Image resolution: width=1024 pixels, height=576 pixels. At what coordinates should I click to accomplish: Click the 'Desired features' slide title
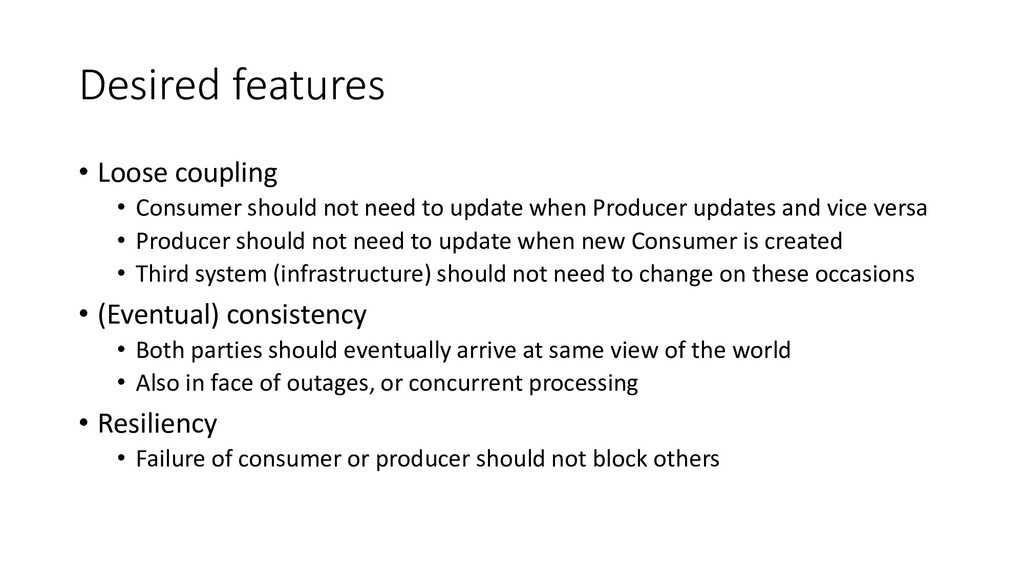point(231,87)
